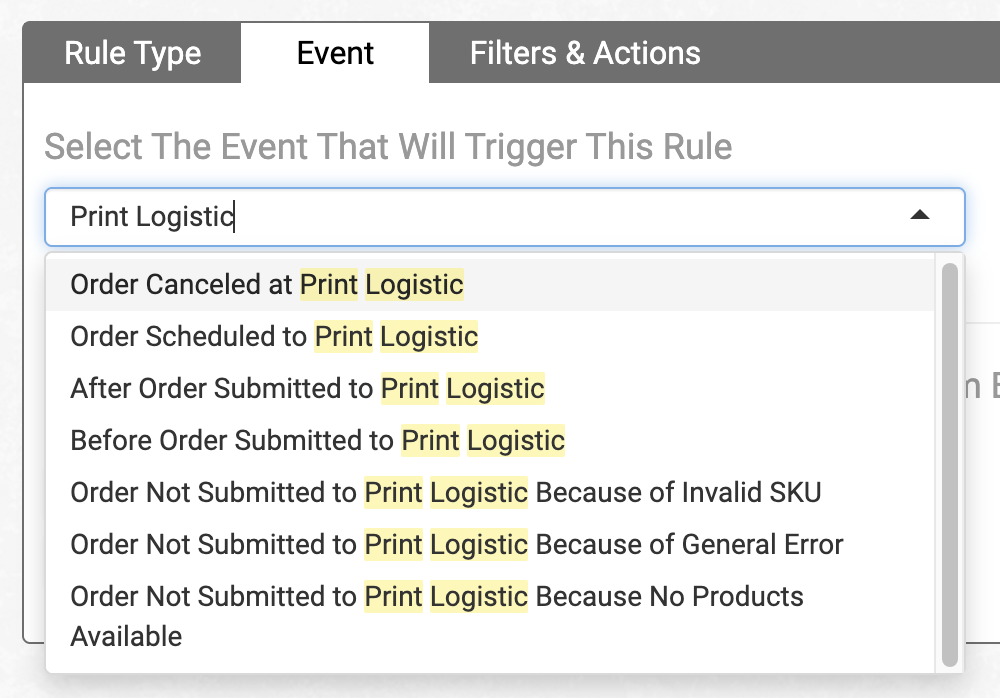Image resolution: width=1000 pixels, height=698 pixels.
Task: Click highlighted Logistic in Before Order Submitted option
Action: click(516, 441)
